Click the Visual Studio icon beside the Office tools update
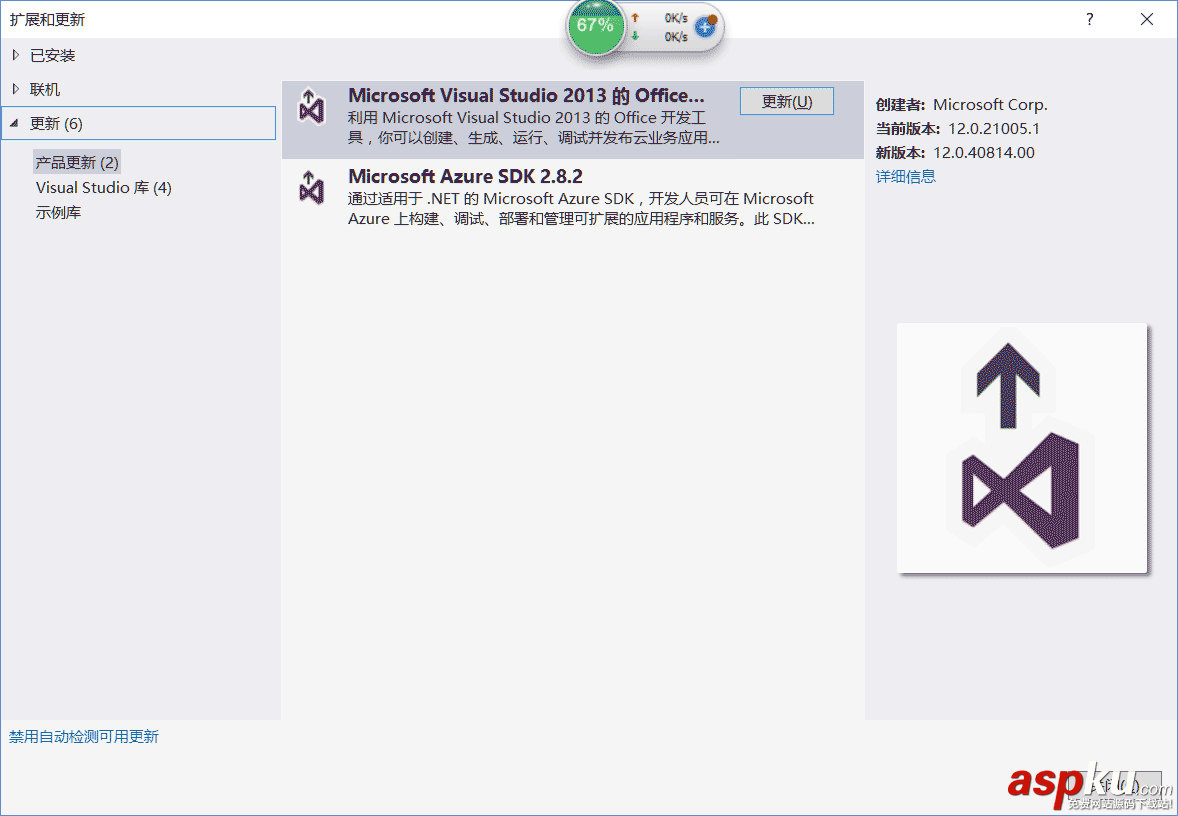The height and width of the screenshot is (816, 1178). pos(311,104)
